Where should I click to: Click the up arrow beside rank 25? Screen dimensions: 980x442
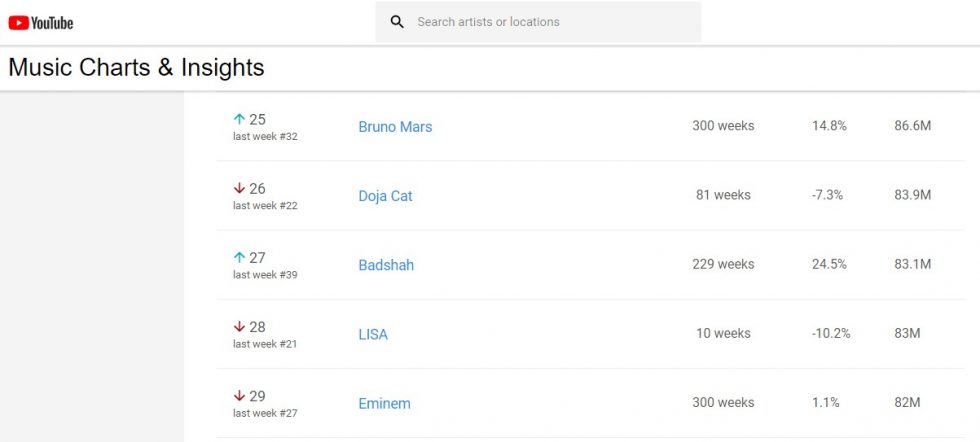pos(239,119)
